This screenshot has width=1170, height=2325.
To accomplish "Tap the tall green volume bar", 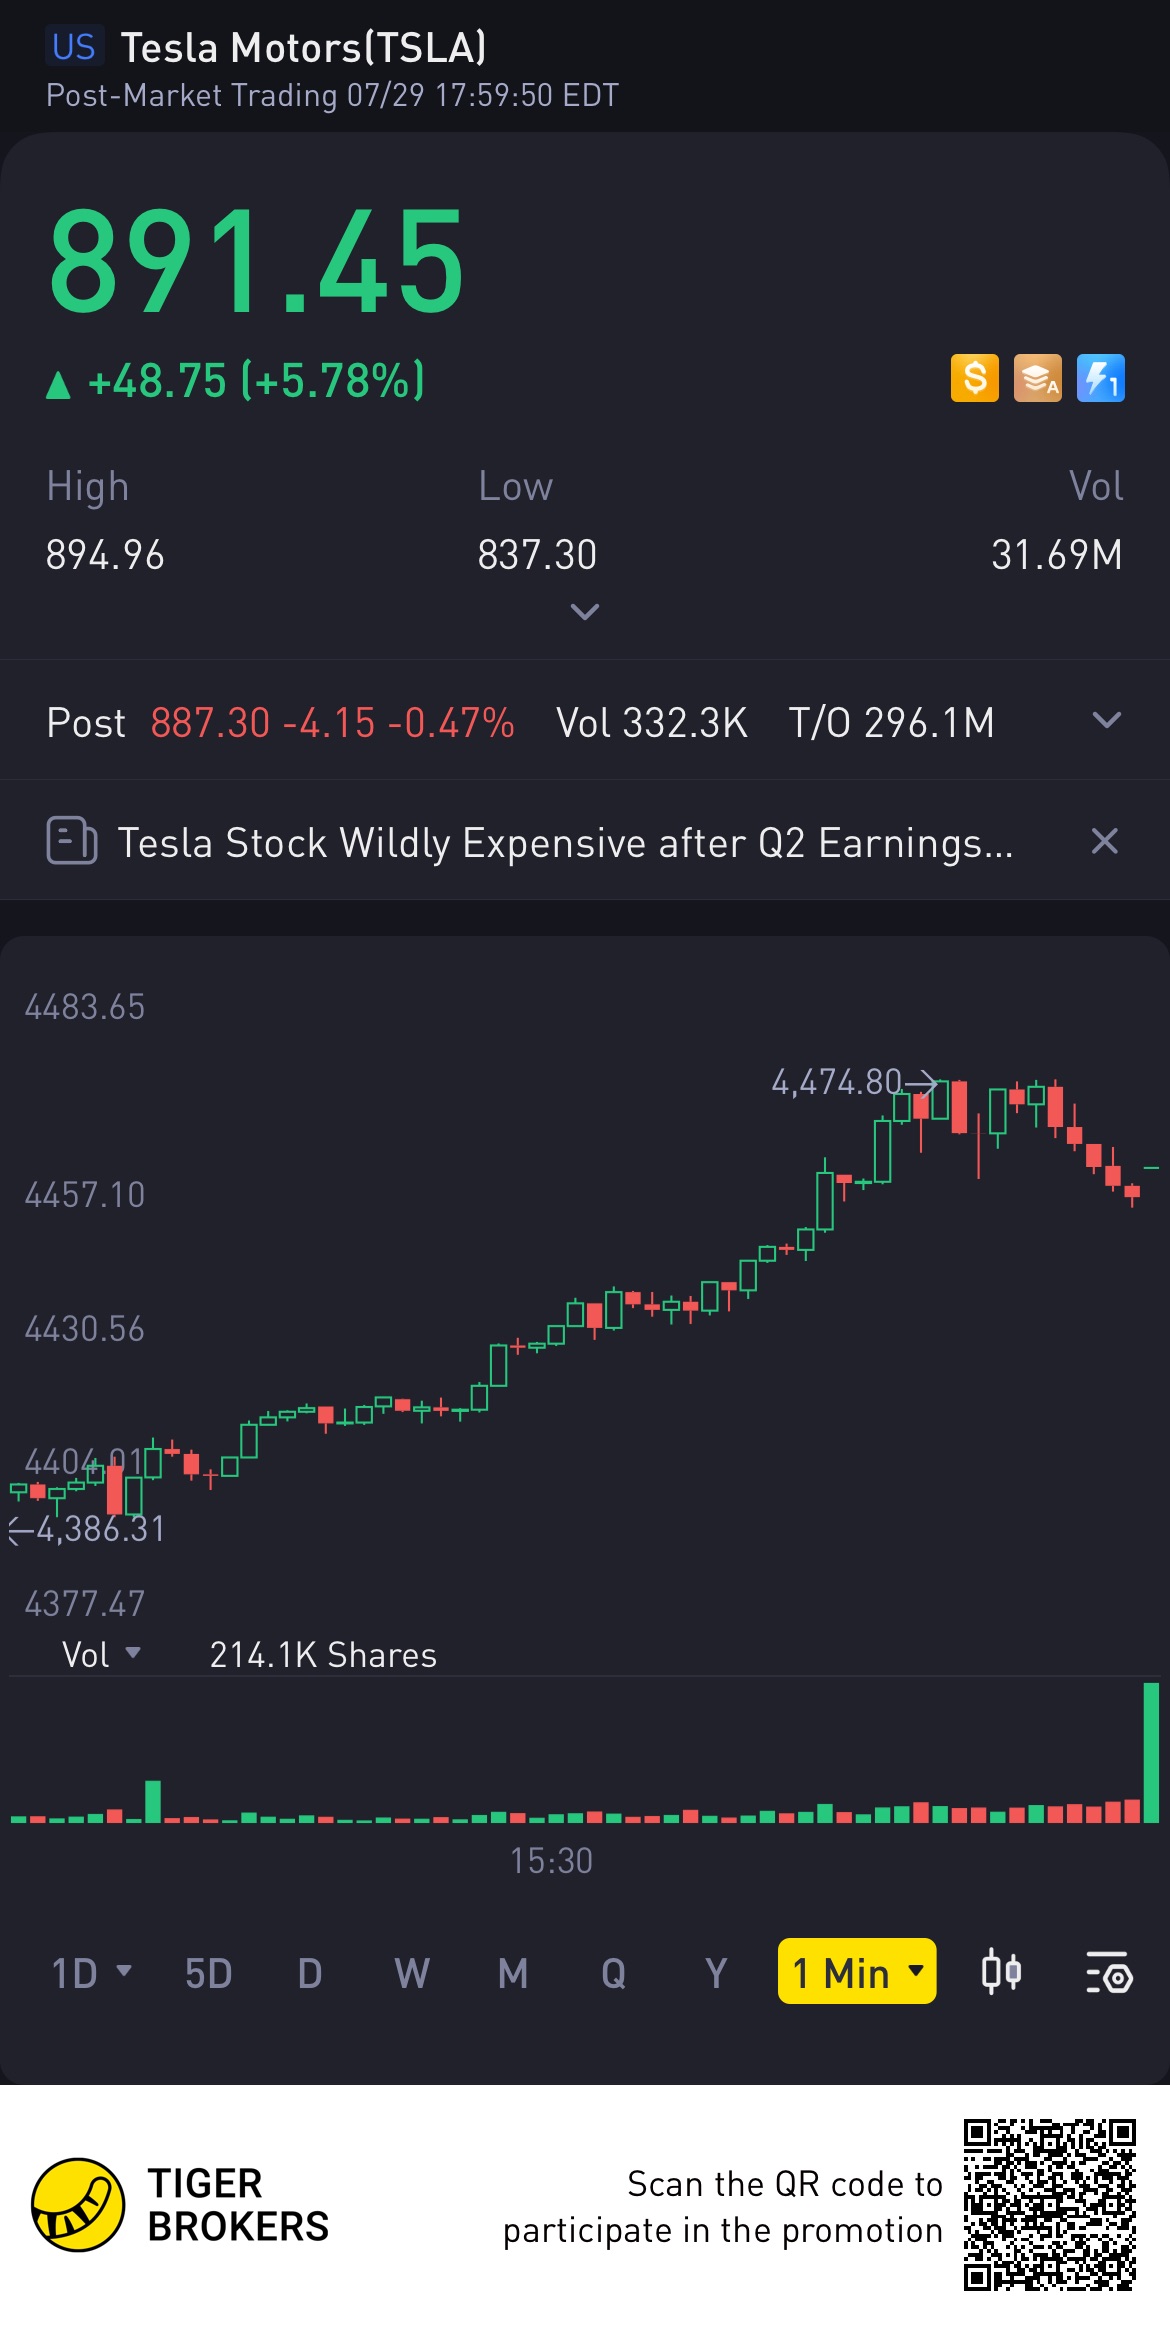I will pyautogui.click(x=1151, y=1752).
